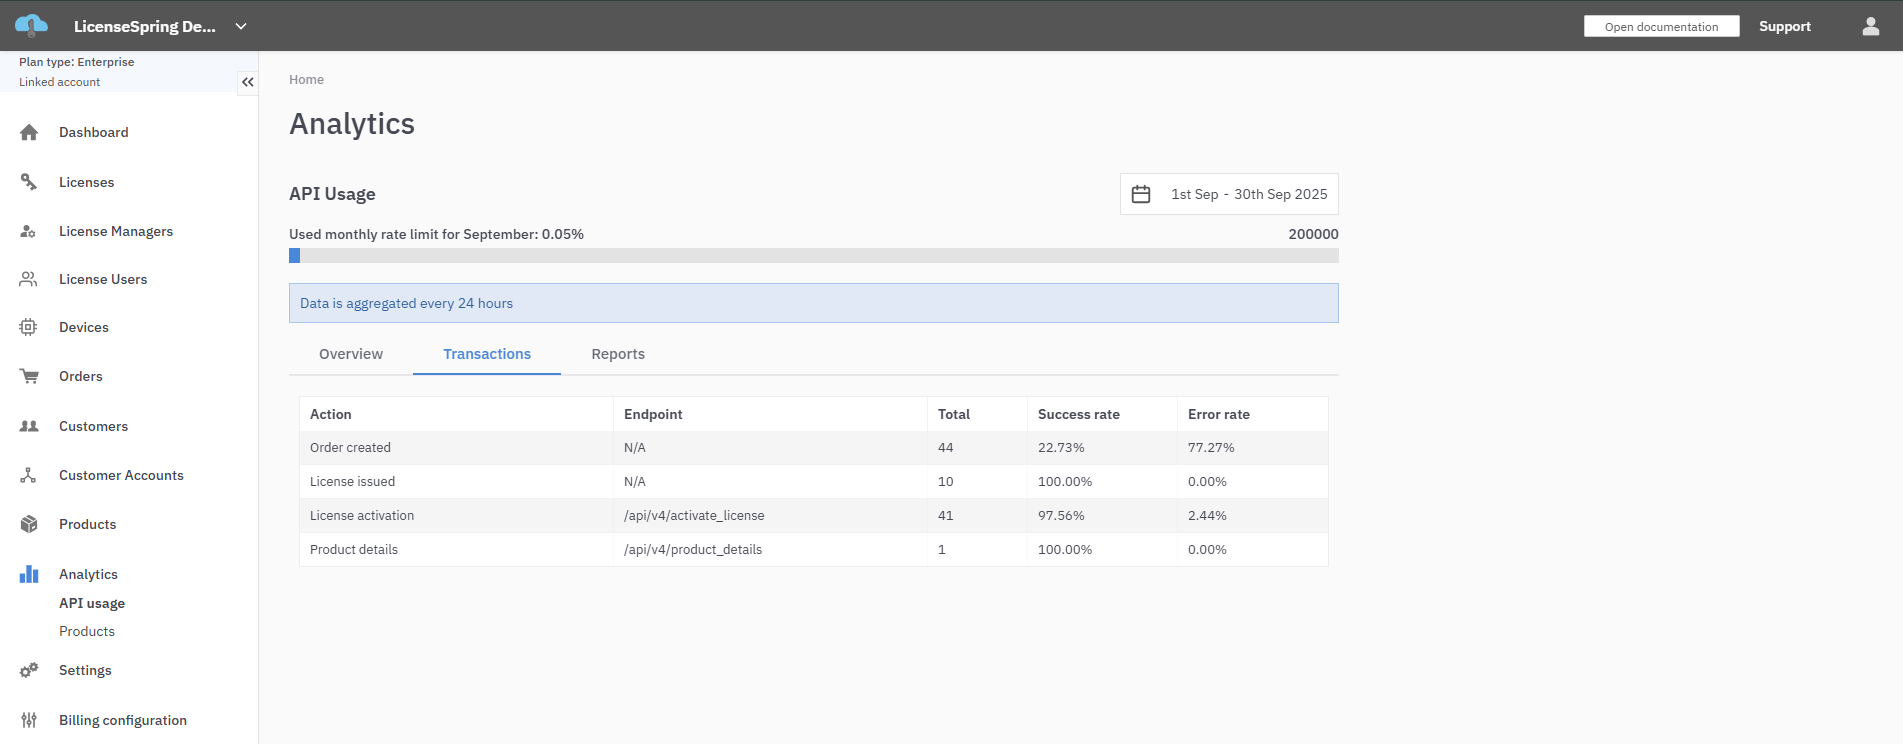Viewport: 1903px width, 744px height.
Task: Open the date range picker
Action: 1229,194
